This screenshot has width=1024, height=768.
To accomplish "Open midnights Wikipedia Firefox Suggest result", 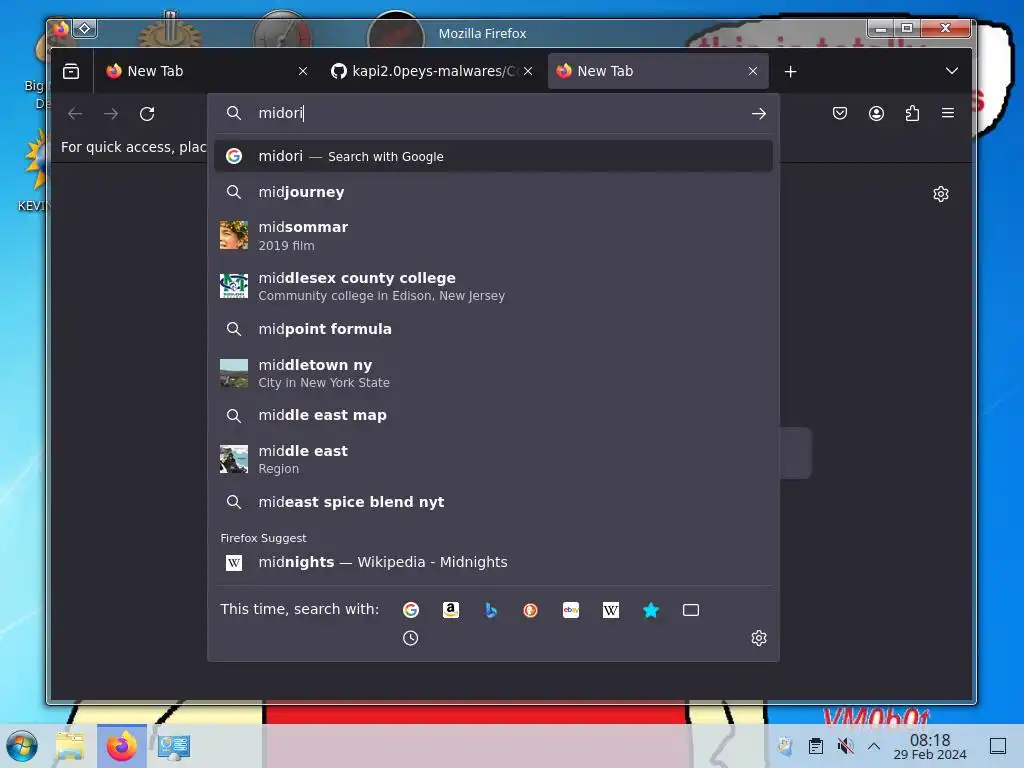I will [x=493, y=562].
